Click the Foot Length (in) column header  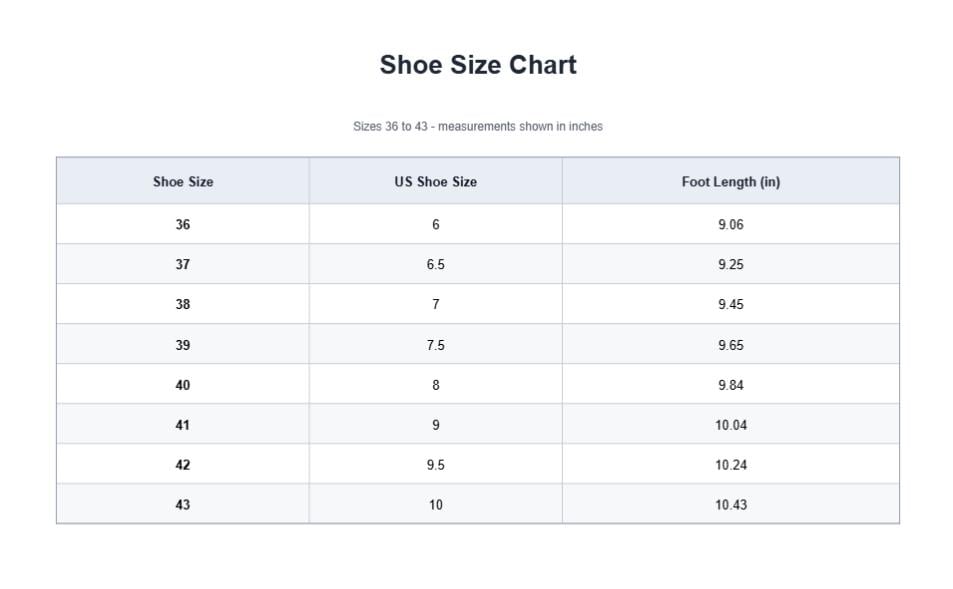731,181
